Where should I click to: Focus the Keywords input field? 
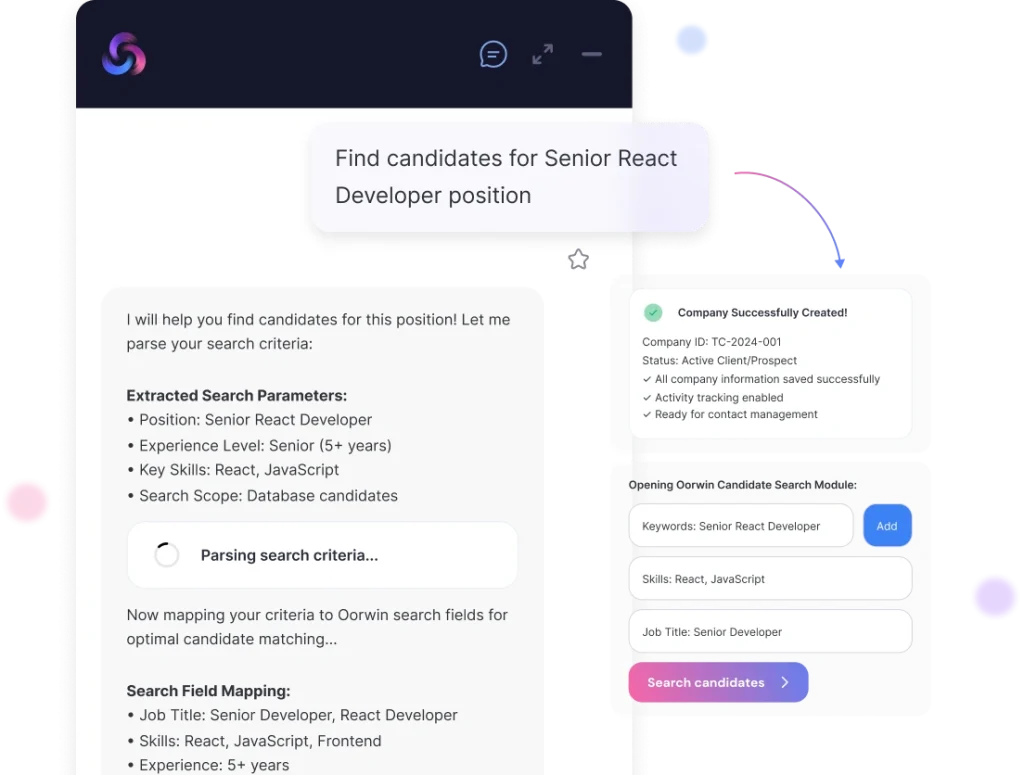740,526
